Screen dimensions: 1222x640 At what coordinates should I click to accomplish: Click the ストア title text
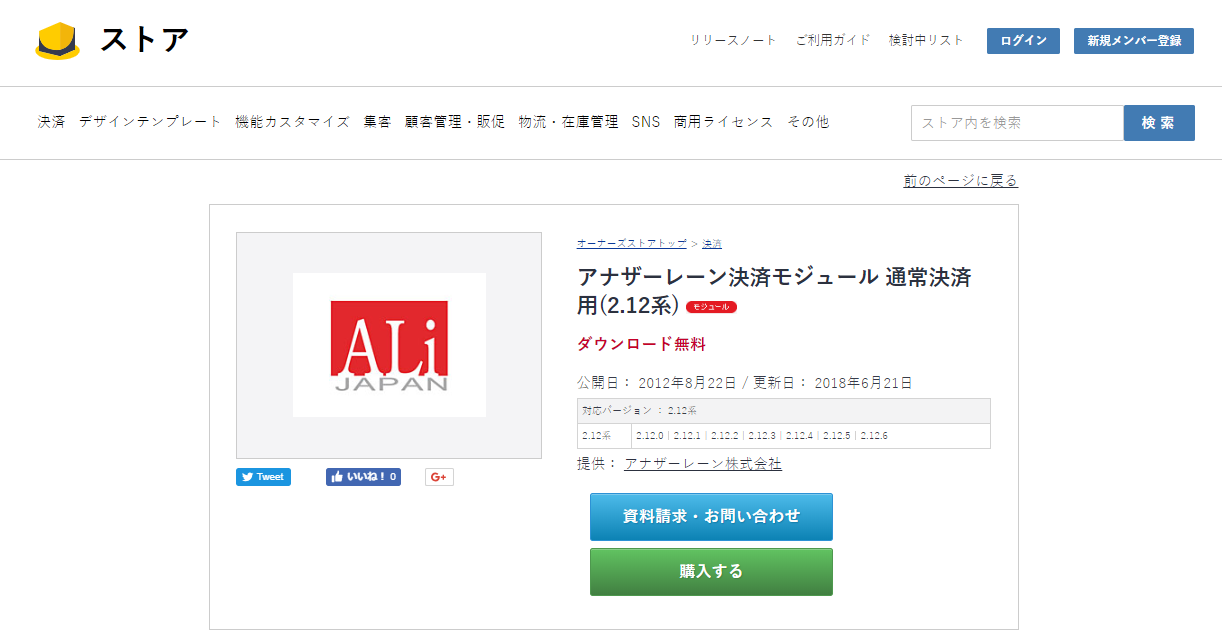144,41
